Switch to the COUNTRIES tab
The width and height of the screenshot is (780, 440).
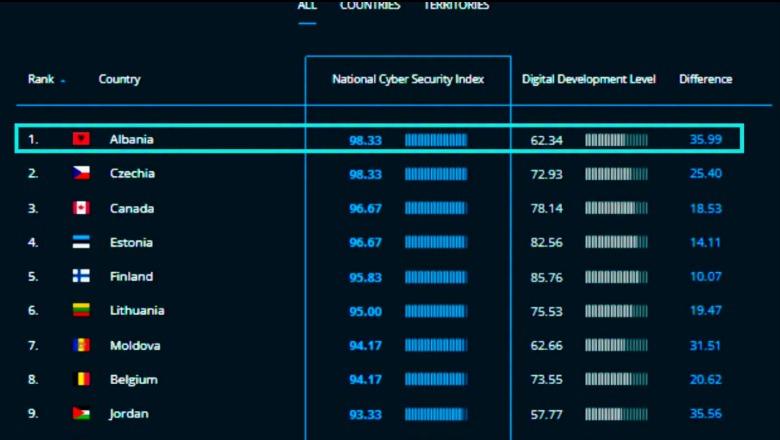click(x=370, y=5)
